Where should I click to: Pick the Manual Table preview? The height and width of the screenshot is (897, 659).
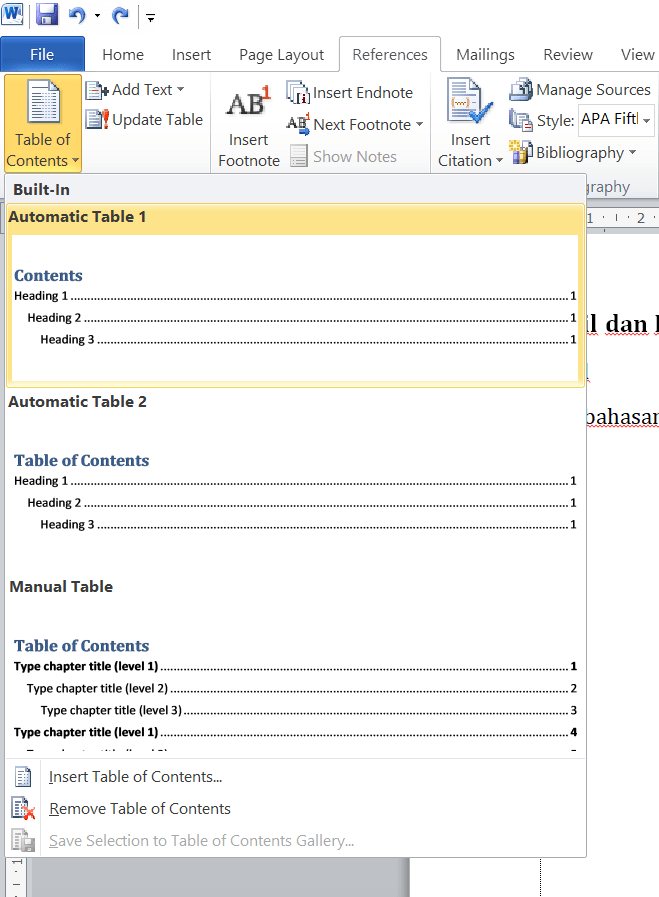click(294, 680)
